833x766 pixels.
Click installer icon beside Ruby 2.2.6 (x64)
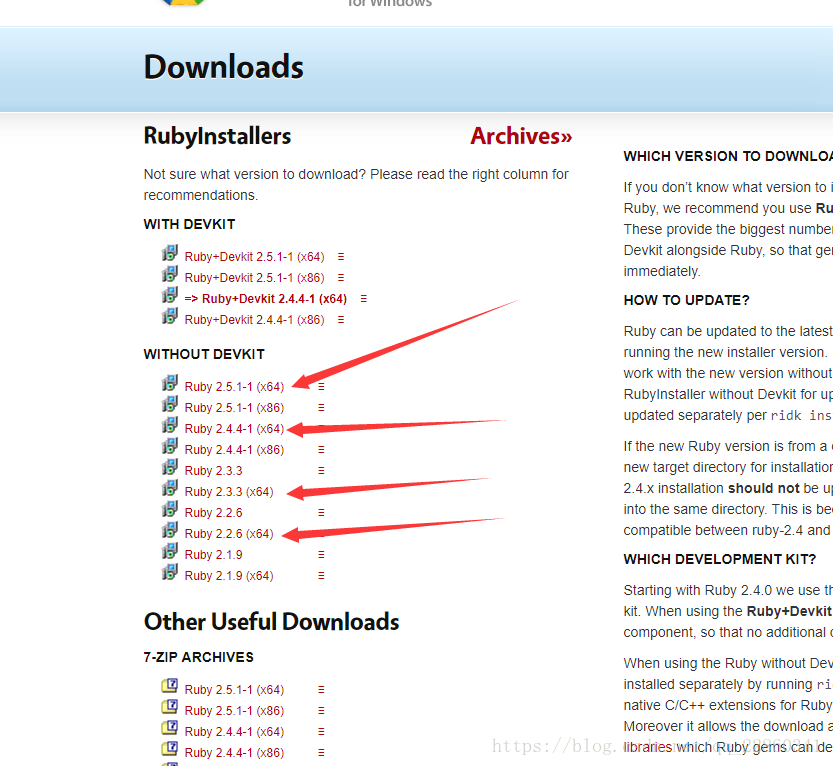(x=169, y=530)
